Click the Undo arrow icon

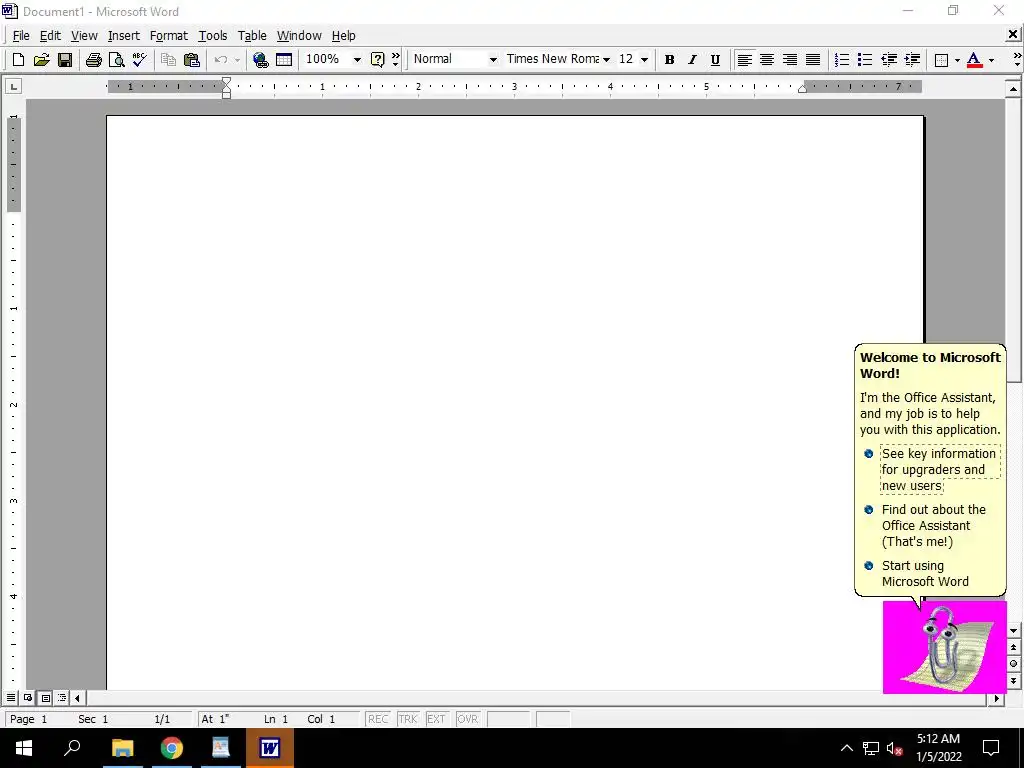(221, 60)
